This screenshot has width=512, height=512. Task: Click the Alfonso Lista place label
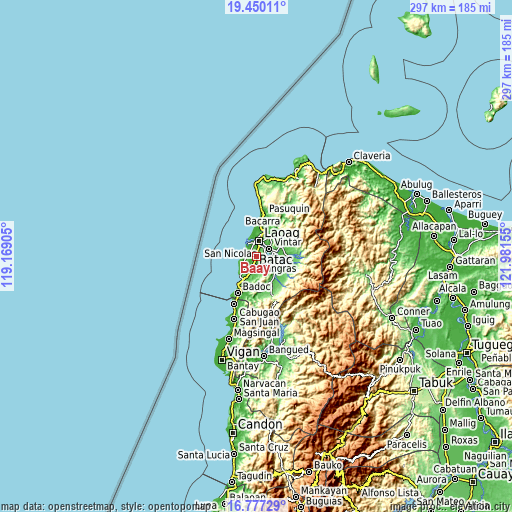[x=390, y=492]
